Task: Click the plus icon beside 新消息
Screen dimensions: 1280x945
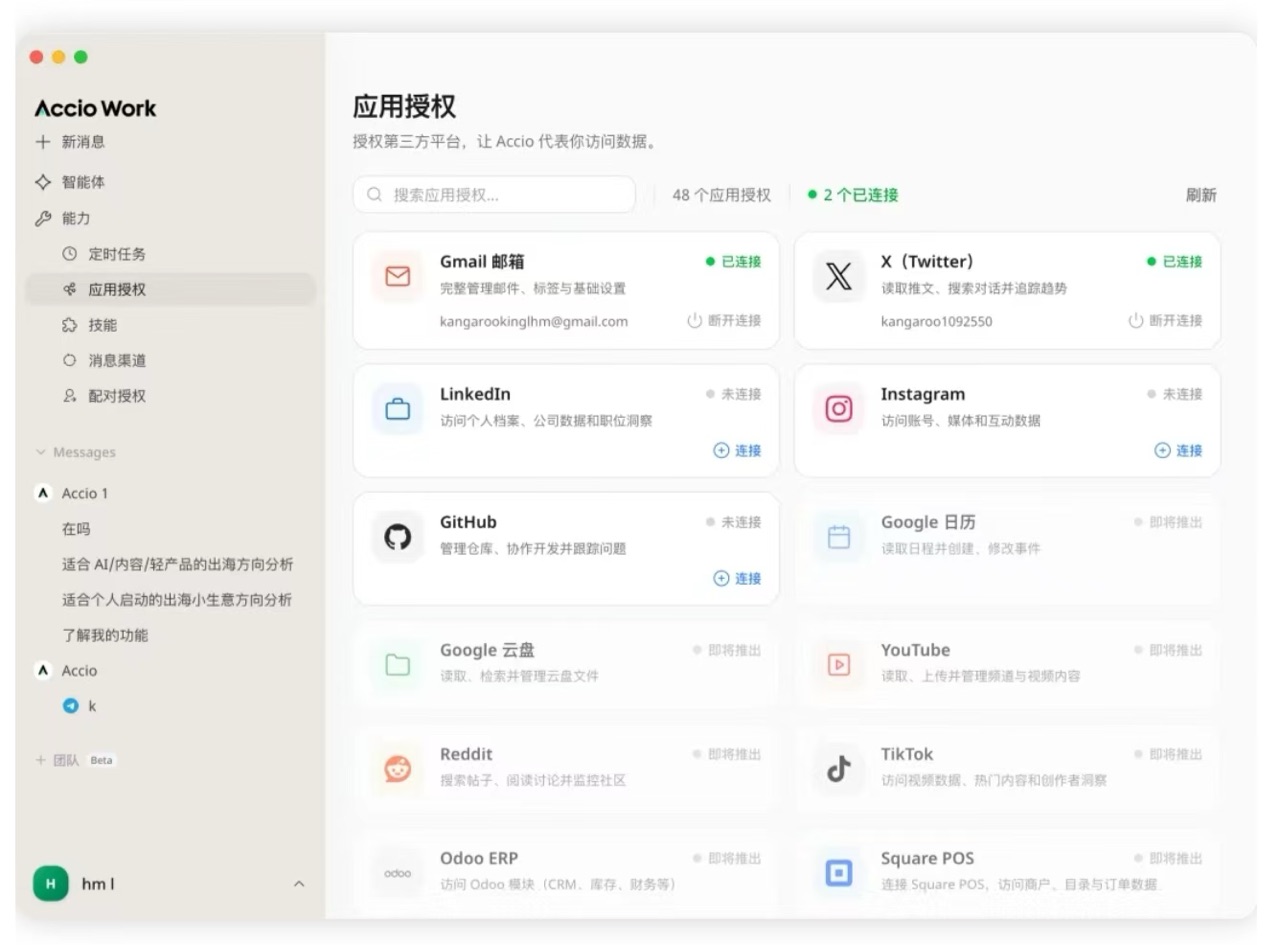Action: 43,142
